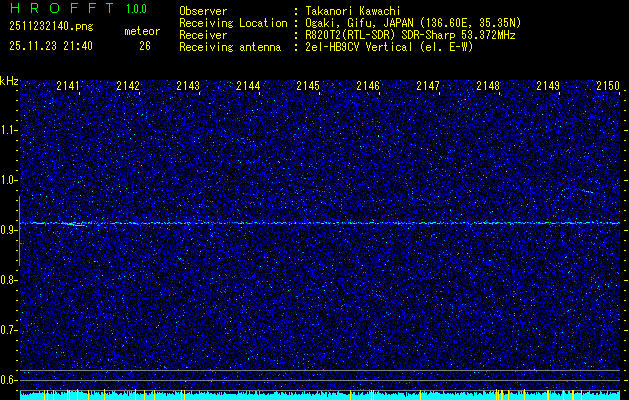The height and width of the screenshot is (400, 629).
Task: Click the meteor count value 26
Action: coord(145,46)
